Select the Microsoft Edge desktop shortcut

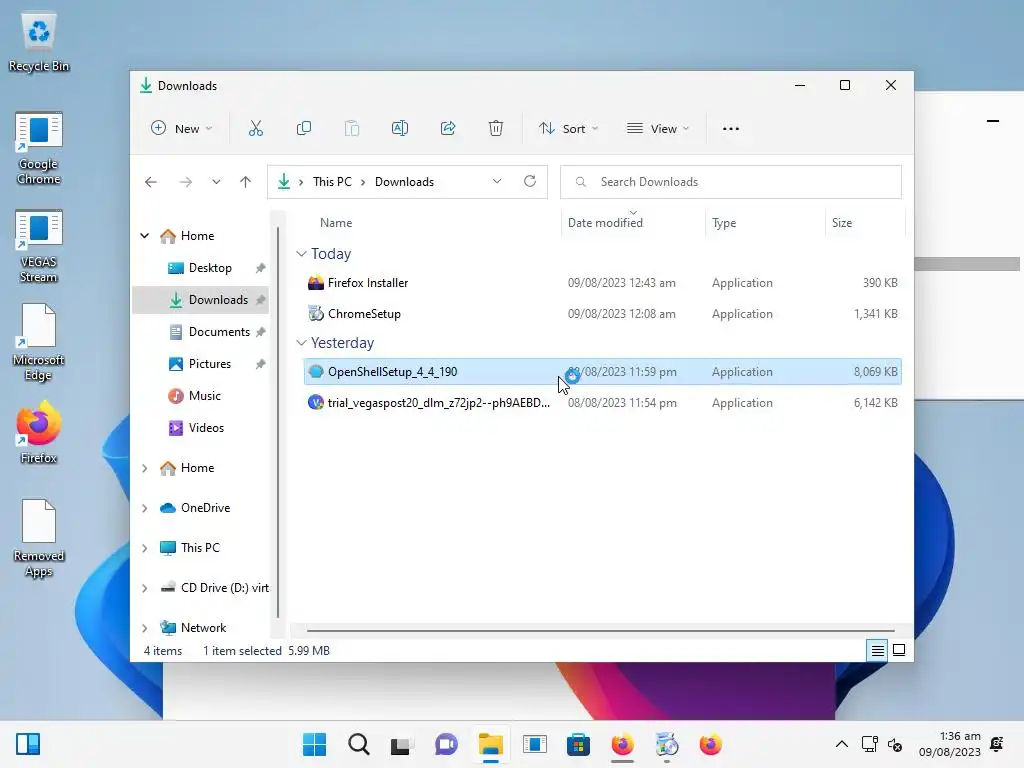(x=39, y=343)
